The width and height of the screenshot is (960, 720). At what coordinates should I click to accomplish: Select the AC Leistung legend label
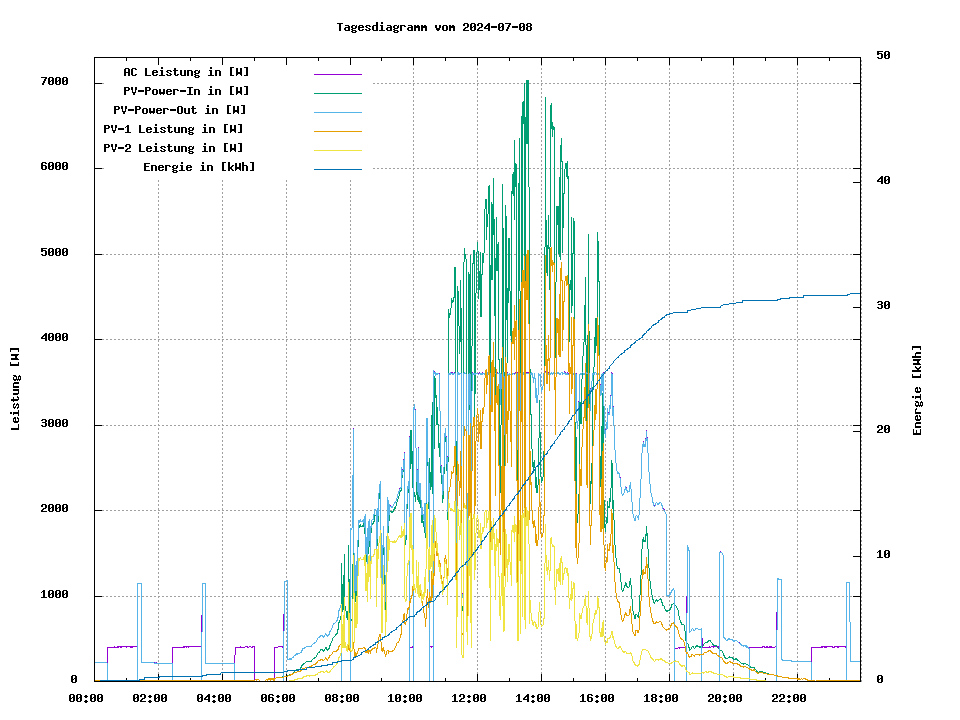pos(186,72)
